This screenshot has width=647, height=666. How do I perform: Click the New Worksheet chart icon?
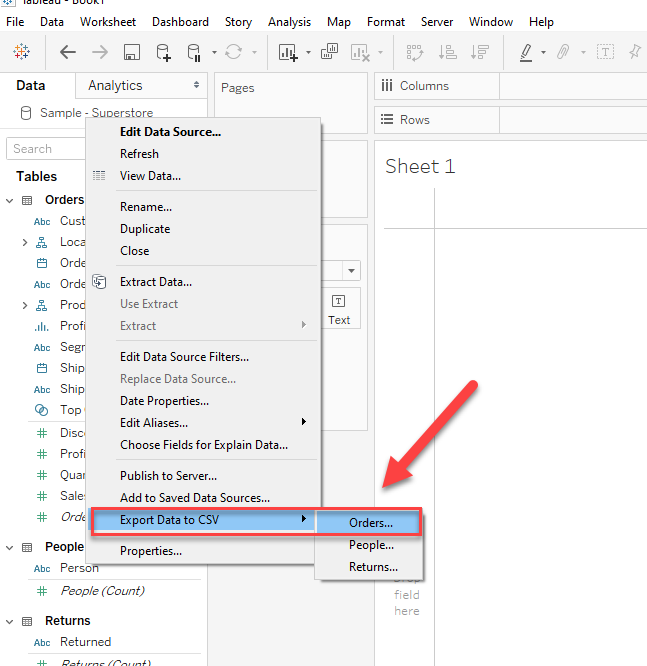point(288,53)
